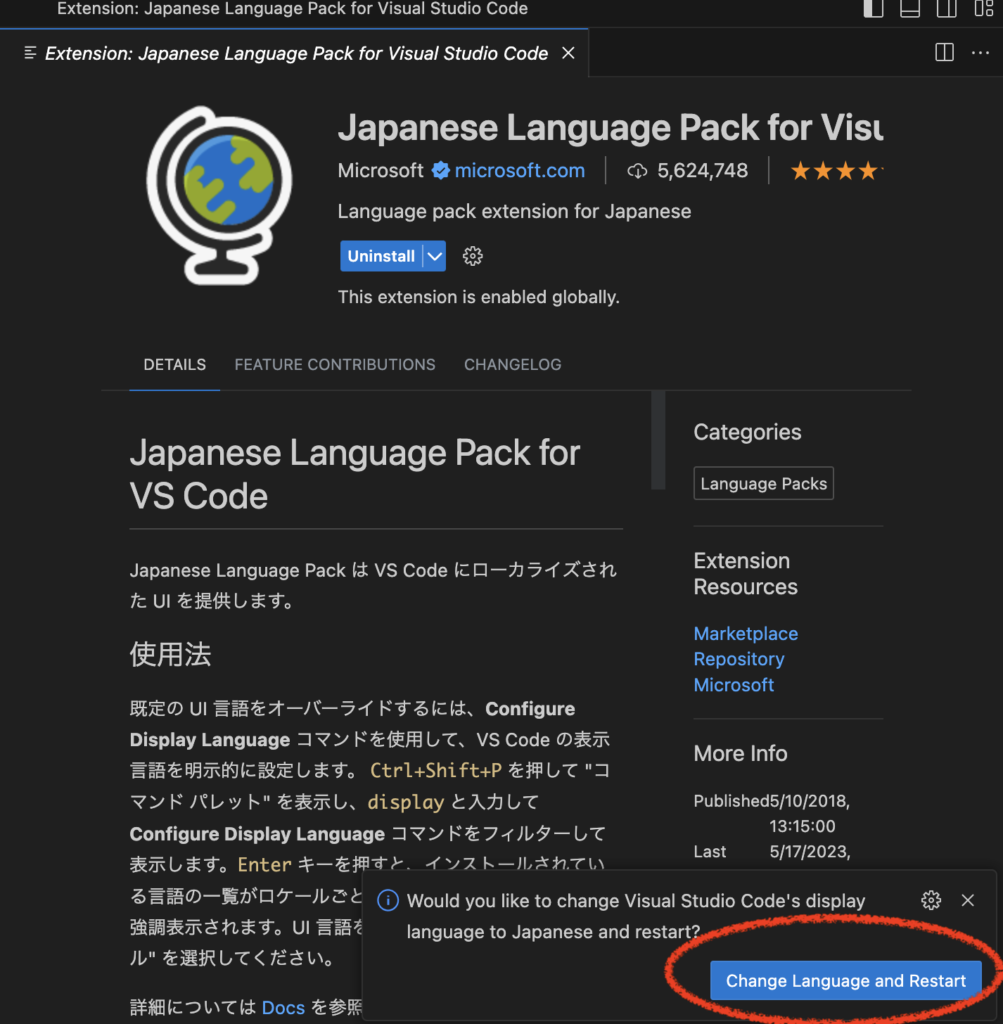The image size is (1003, 1024).
Task: Click the verified publisher badge icon
Action: tap(440, 171)
